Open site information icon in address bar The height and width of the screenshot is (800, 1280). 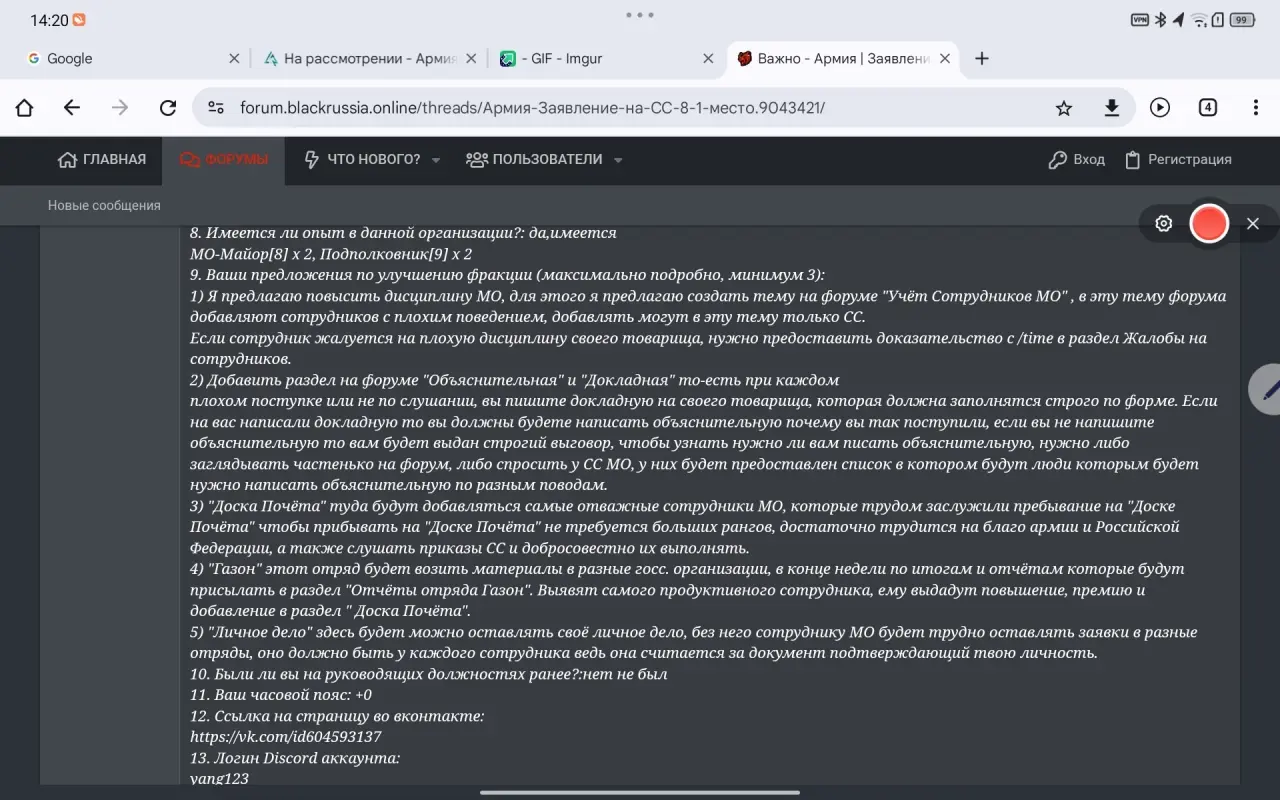tap(216, 108)
